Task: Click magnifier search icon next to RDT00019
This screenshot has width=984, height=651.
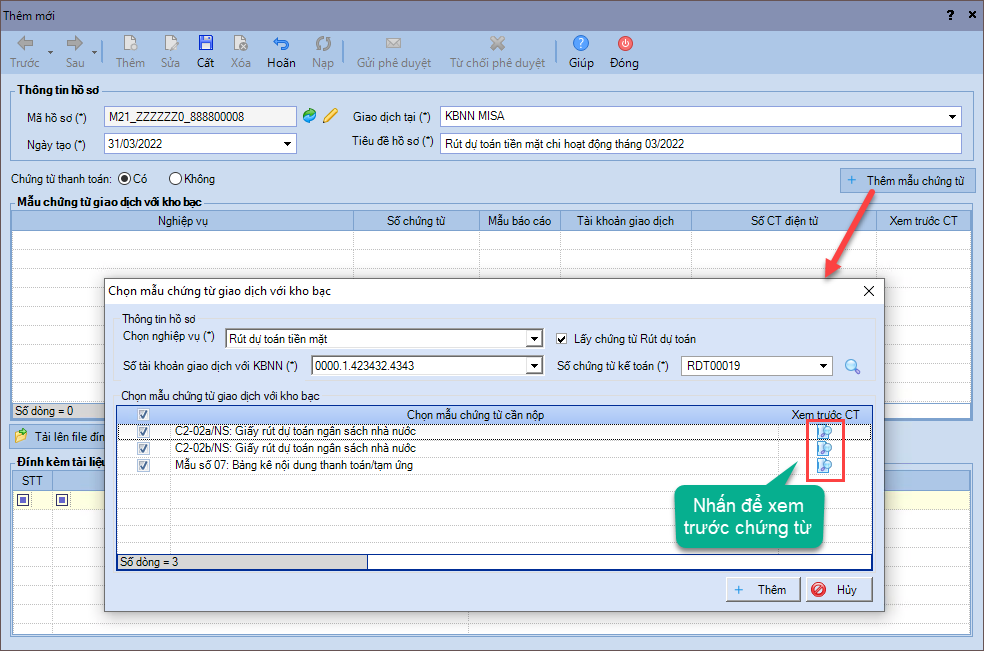Action: pos(852,366)
